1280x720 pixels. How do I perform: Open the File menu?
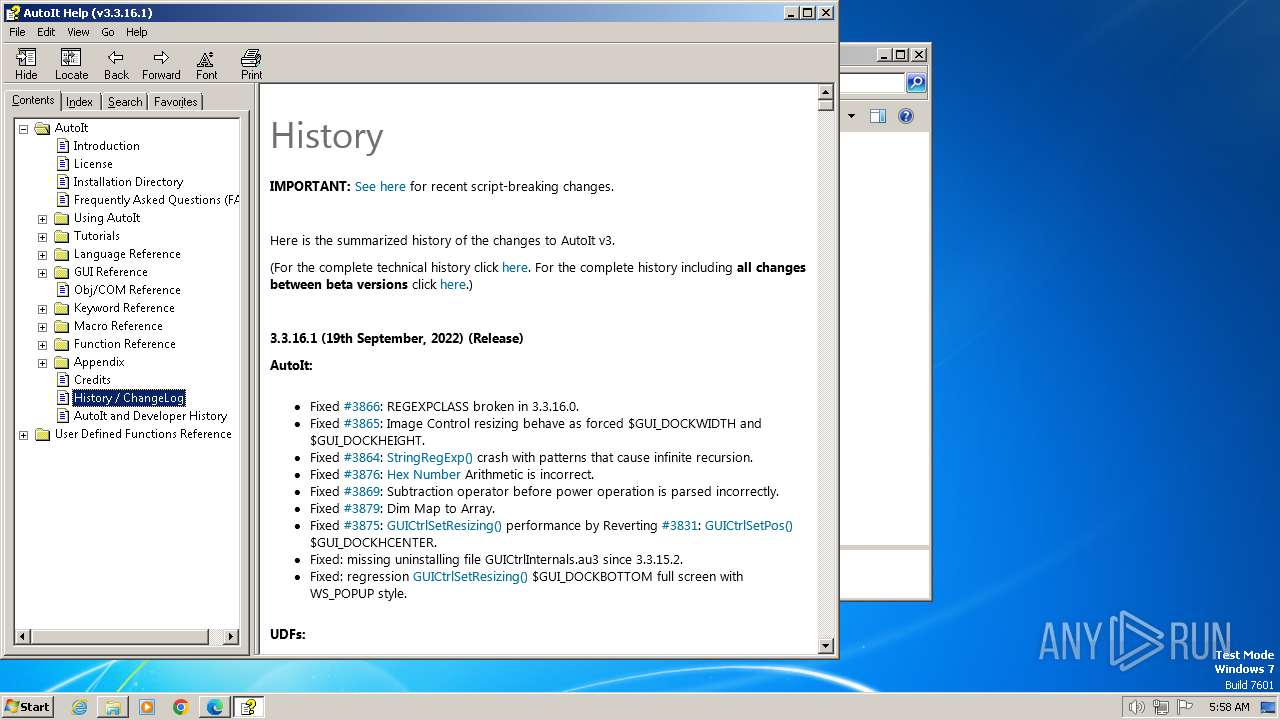17,32
